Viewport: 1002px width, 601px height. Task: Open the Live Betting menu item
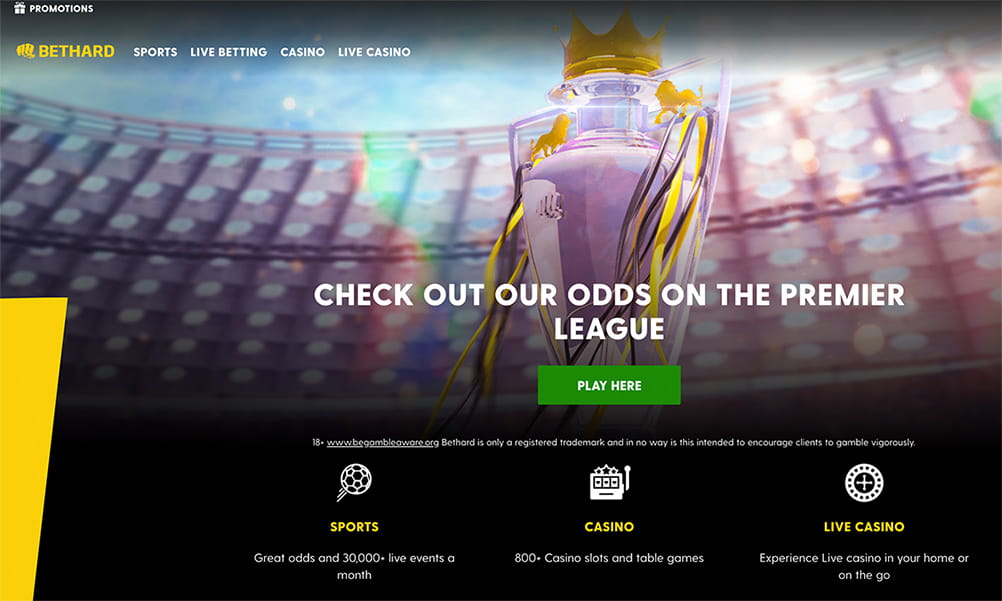pyautogui.click(x=229, y=52)
